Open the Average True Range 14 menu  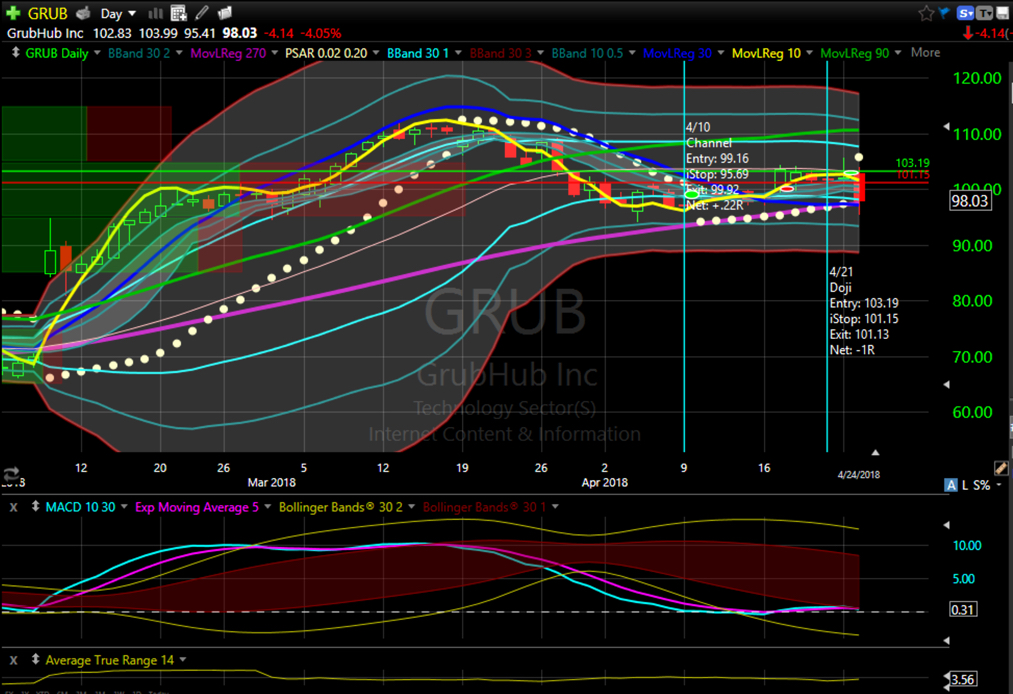click(183, 660)
